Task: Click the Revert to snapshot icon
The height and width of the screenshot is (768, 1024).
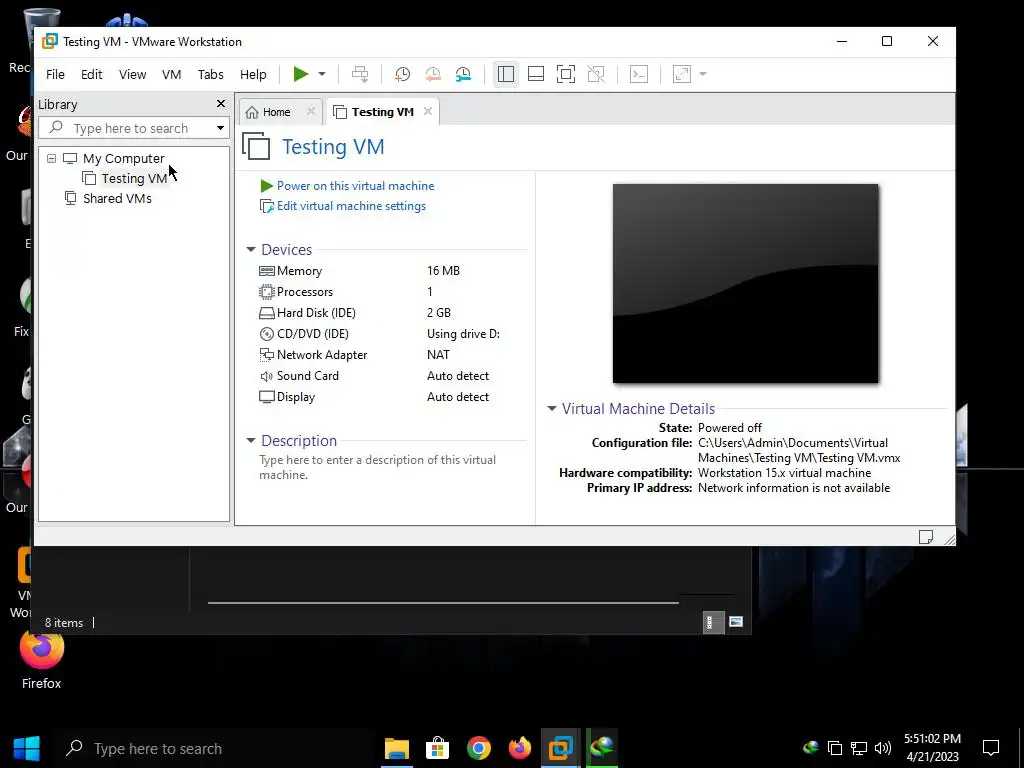Action: pos(433,74)
